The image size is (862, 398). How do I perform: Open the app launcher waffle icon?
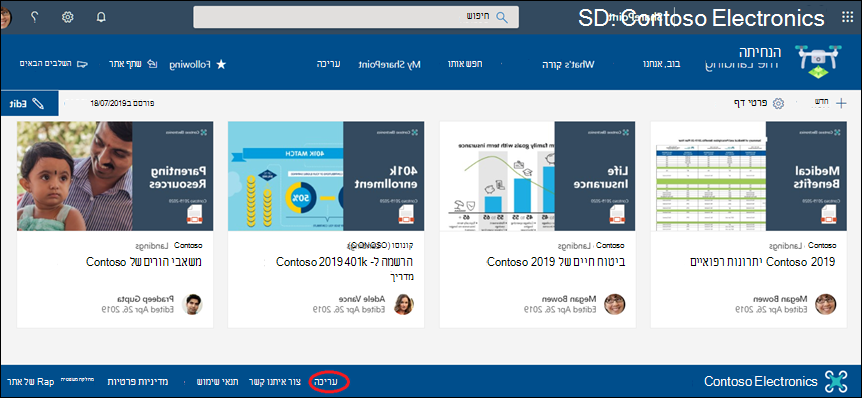coord(848,17)
